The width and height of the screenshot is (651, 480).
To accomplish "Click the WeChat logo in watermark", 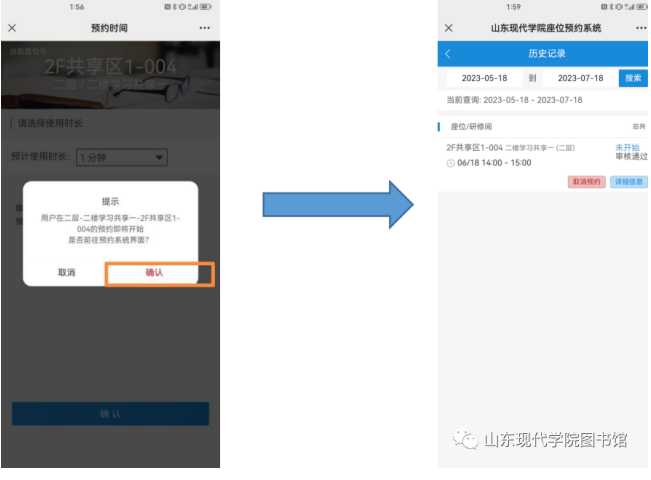I will coord(465,440).
